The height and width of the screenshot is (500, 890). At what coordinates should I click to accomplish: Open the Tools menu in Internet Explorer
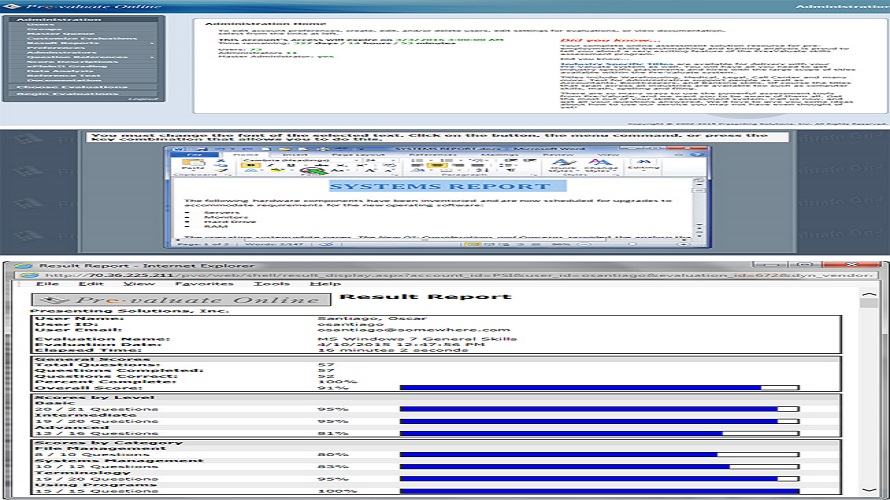[271, 283]
